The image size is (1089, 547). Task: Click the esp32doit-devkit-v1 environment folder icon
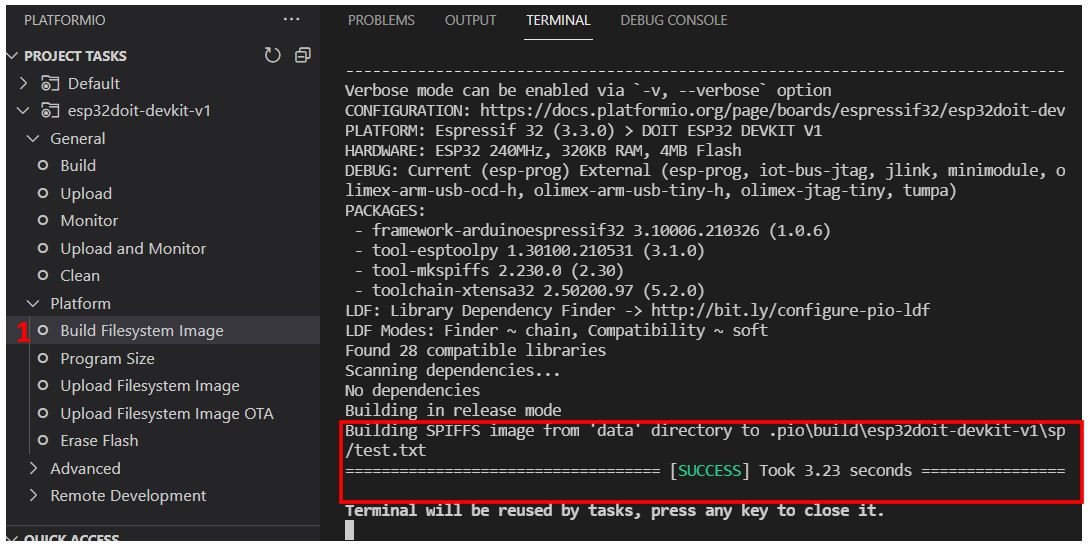pos(49,111)
